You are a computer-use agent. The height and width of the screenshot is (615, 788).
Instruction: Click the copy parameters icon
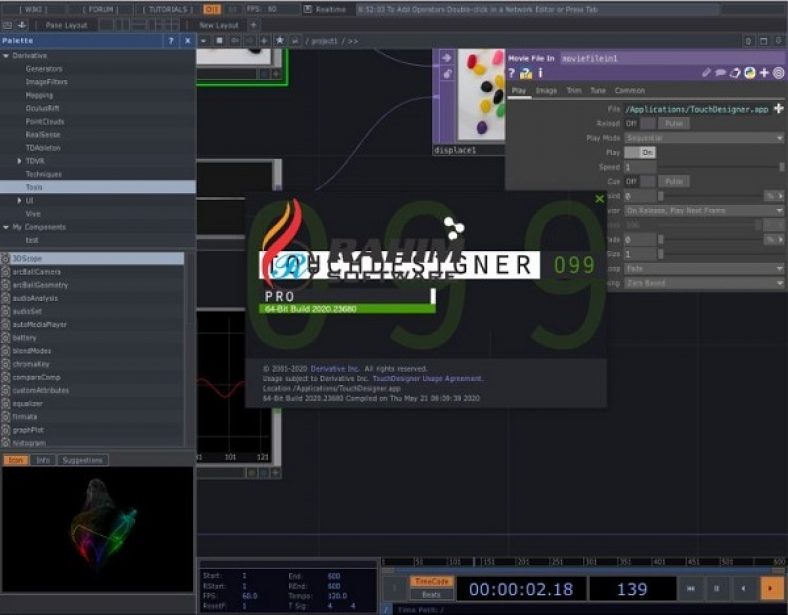click(x=735, y=73)
